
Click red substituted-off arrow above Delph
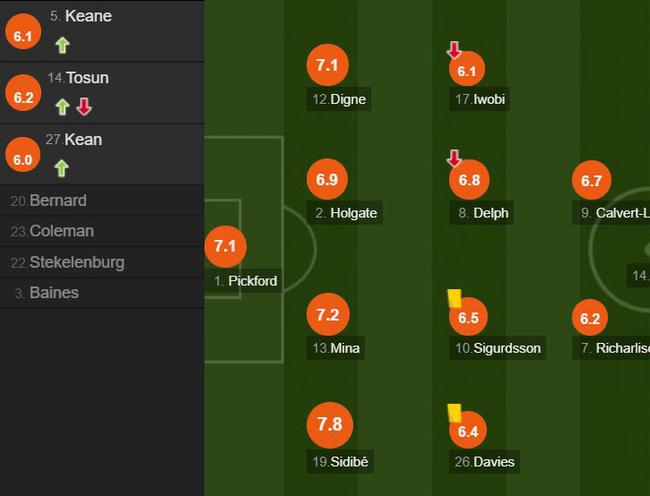[454, 158]
